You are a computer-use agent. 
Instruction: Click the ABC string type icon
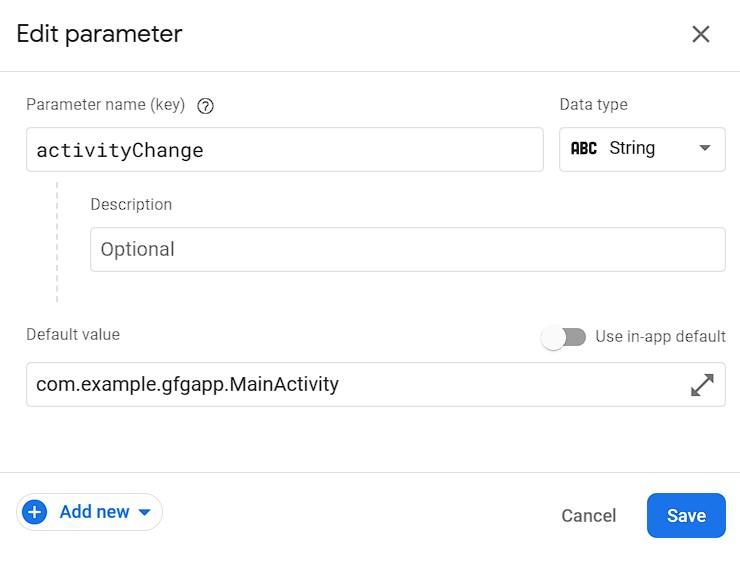pyautogui.click(x=584, y=149)
